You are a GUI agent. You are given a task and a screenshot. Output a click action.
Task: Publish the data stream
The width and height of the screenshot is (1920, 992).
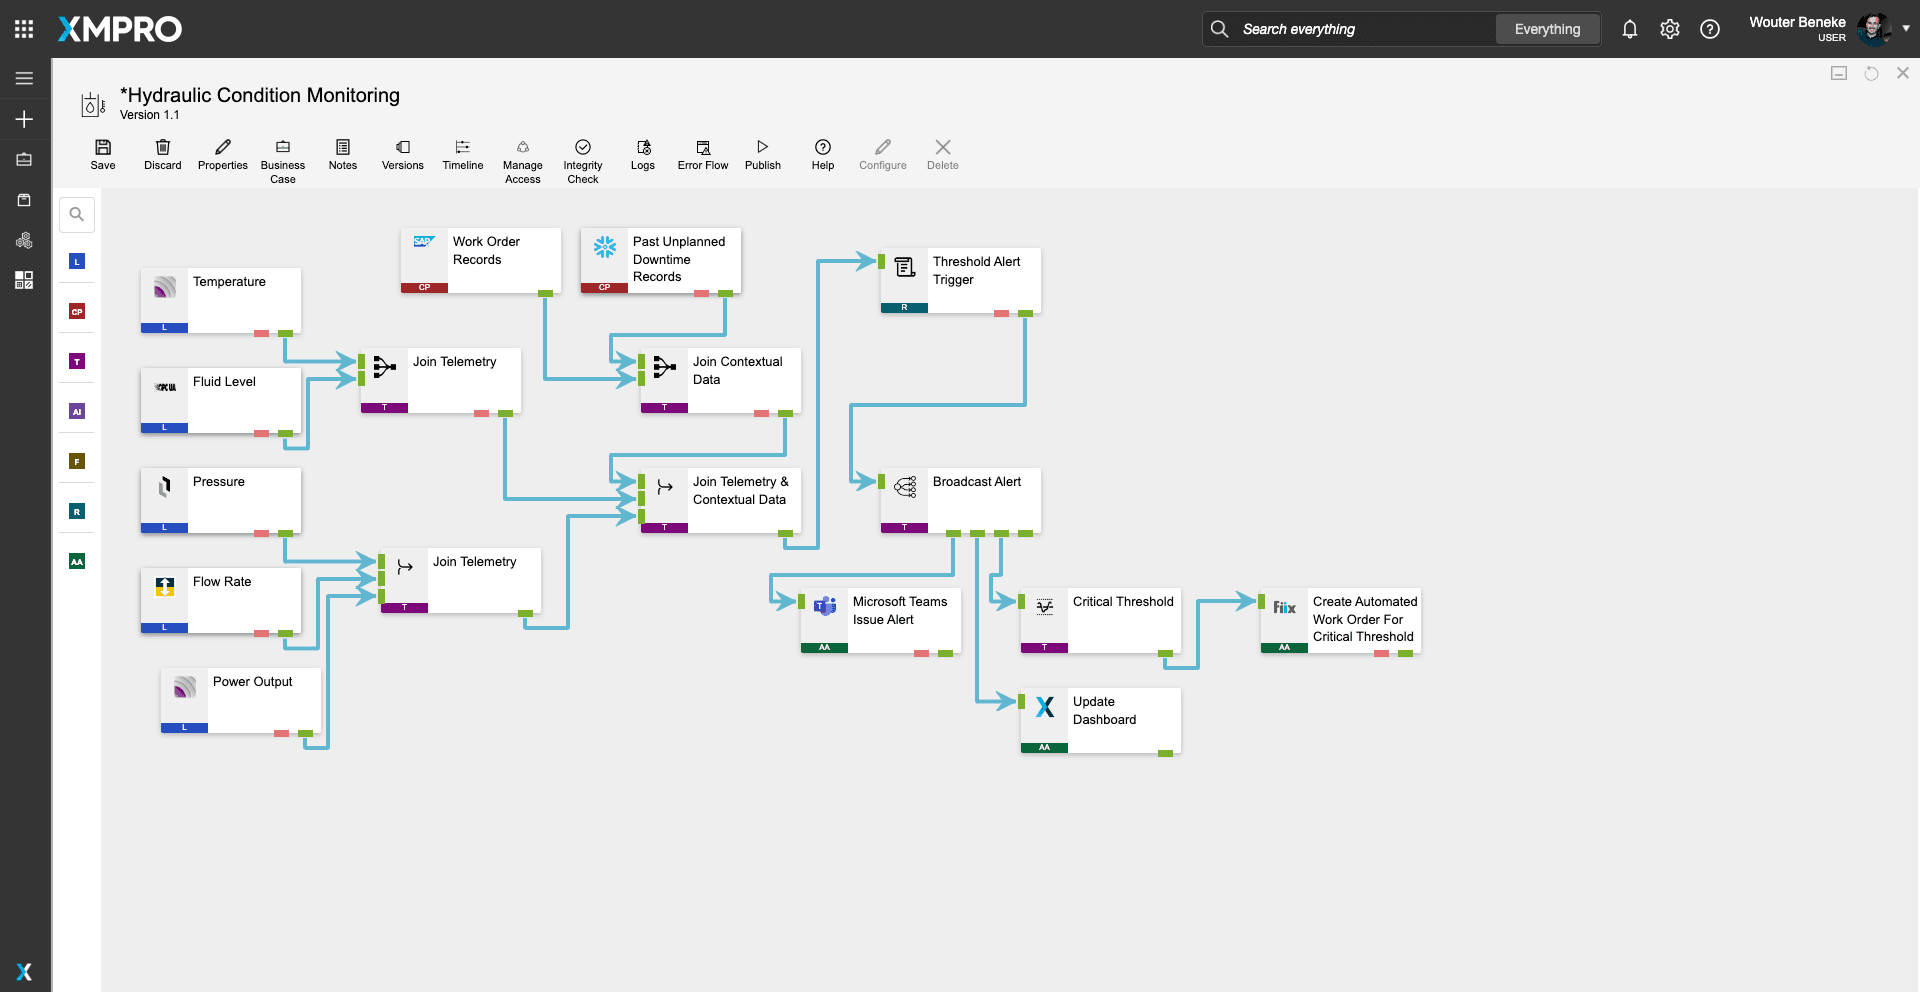tap(763, 154)
